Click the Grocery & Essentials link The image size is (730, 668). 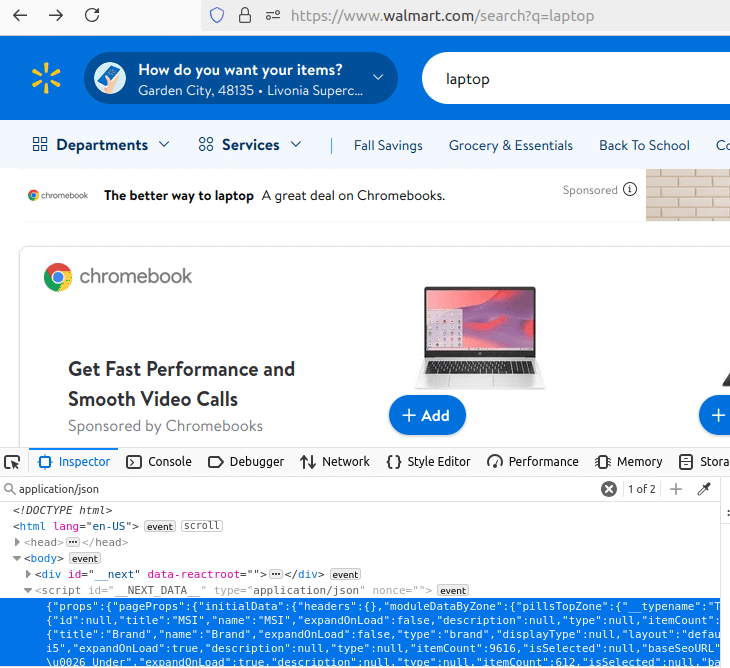pyautogui.click(x=511, y=145)
